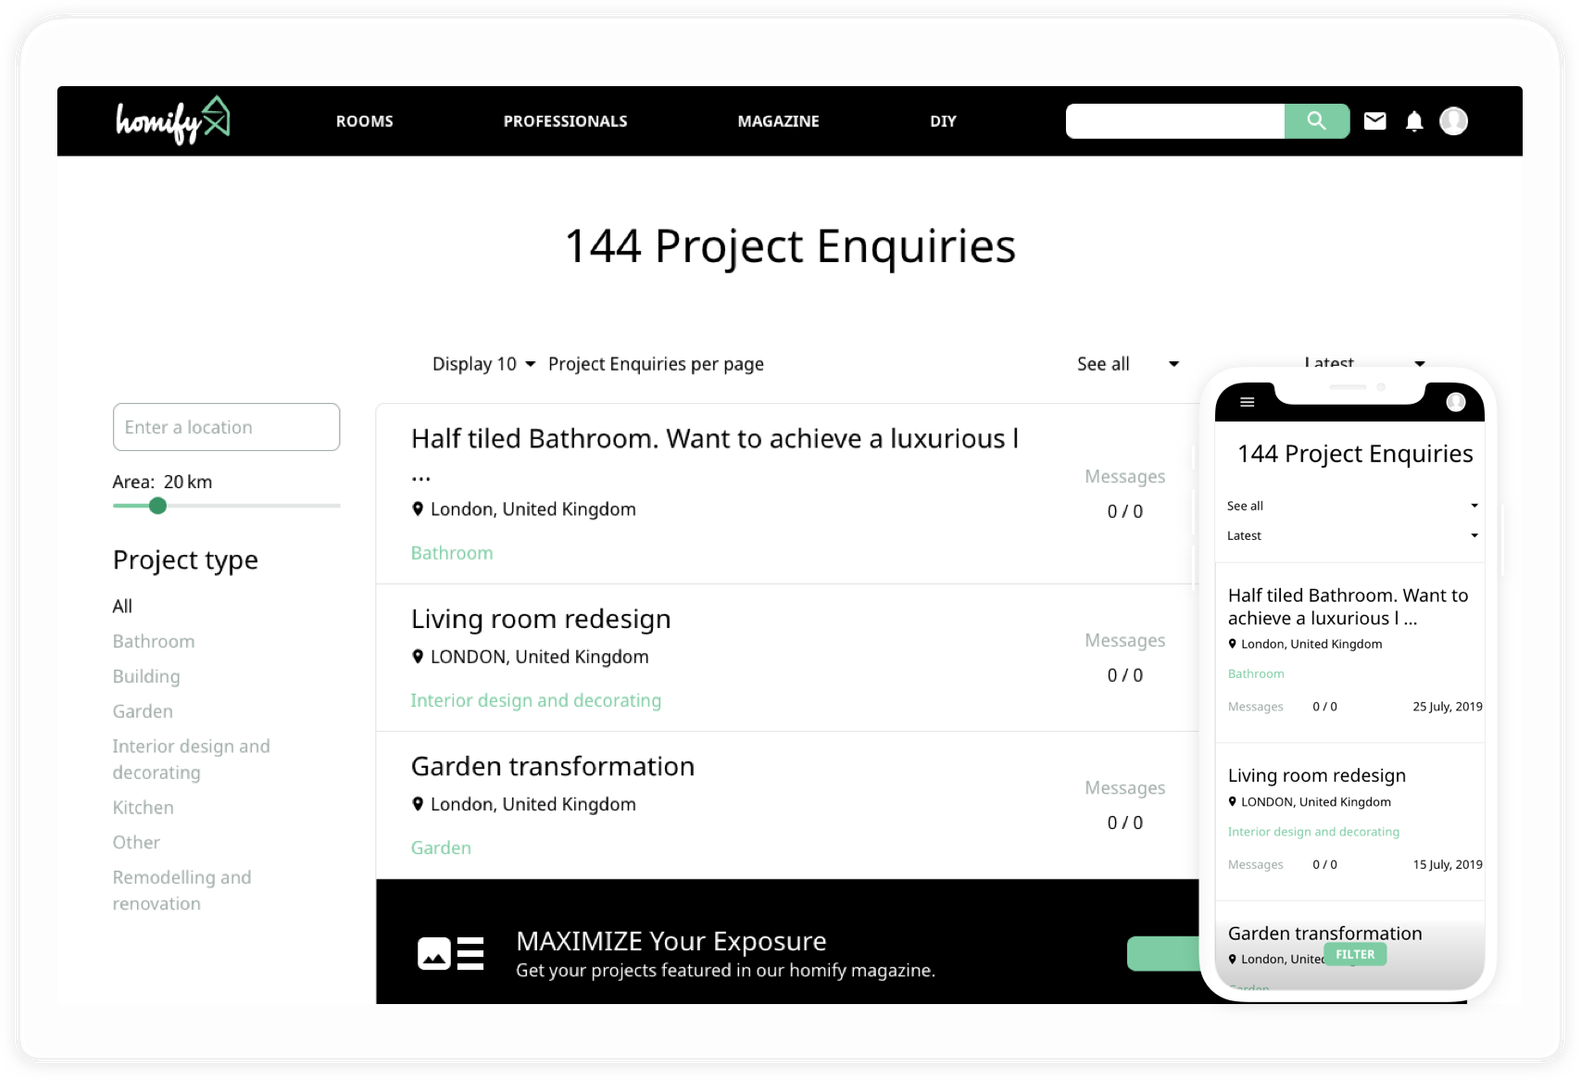1580x1080 pixels.
Task: Open the desktop See all dropdown
Action: [x=1127, y=364]
